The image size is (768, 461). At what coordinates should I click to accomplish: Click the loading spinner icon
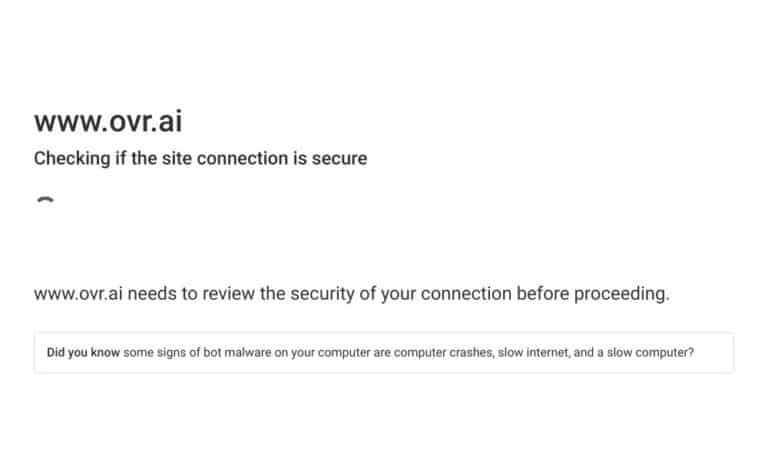click(46, 201)
